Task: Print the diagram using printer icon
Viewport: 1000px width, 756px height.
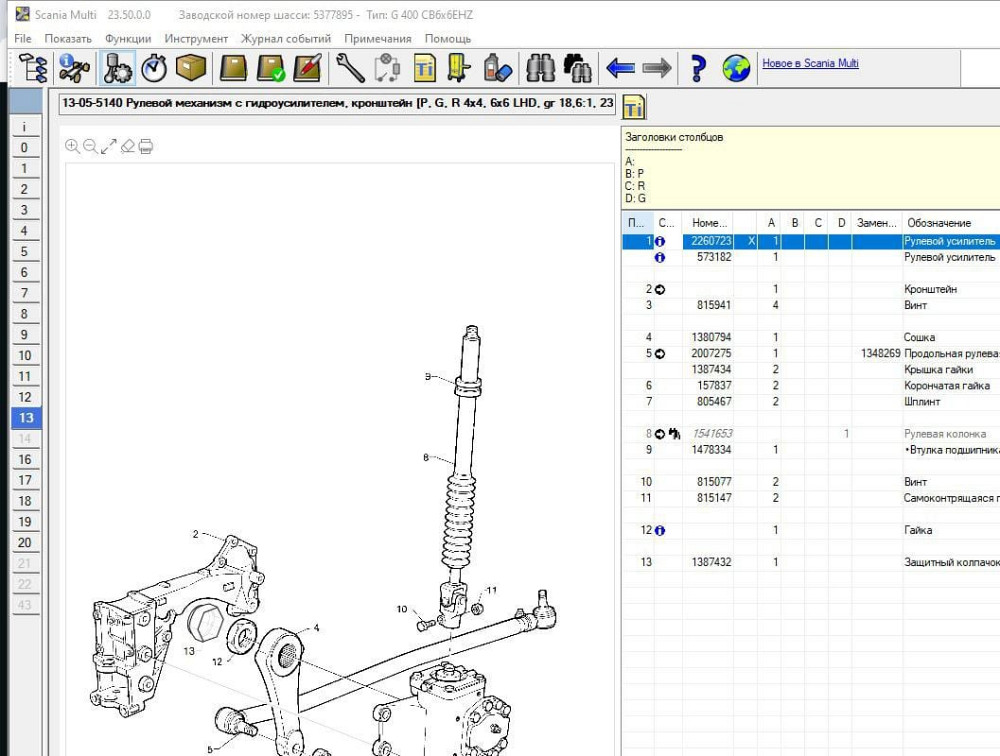Action: [146, 147]
